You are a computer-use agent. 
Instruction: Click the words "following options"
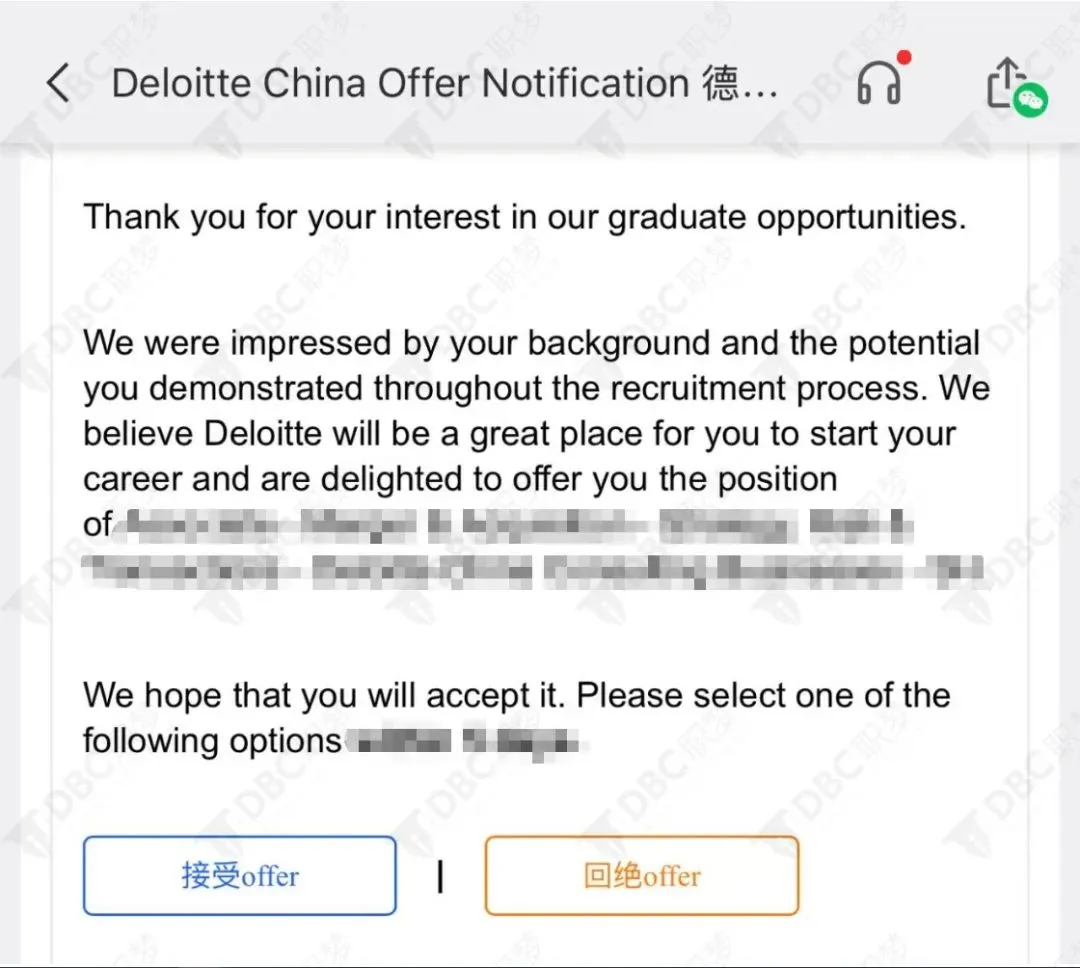tap(212, 741)
